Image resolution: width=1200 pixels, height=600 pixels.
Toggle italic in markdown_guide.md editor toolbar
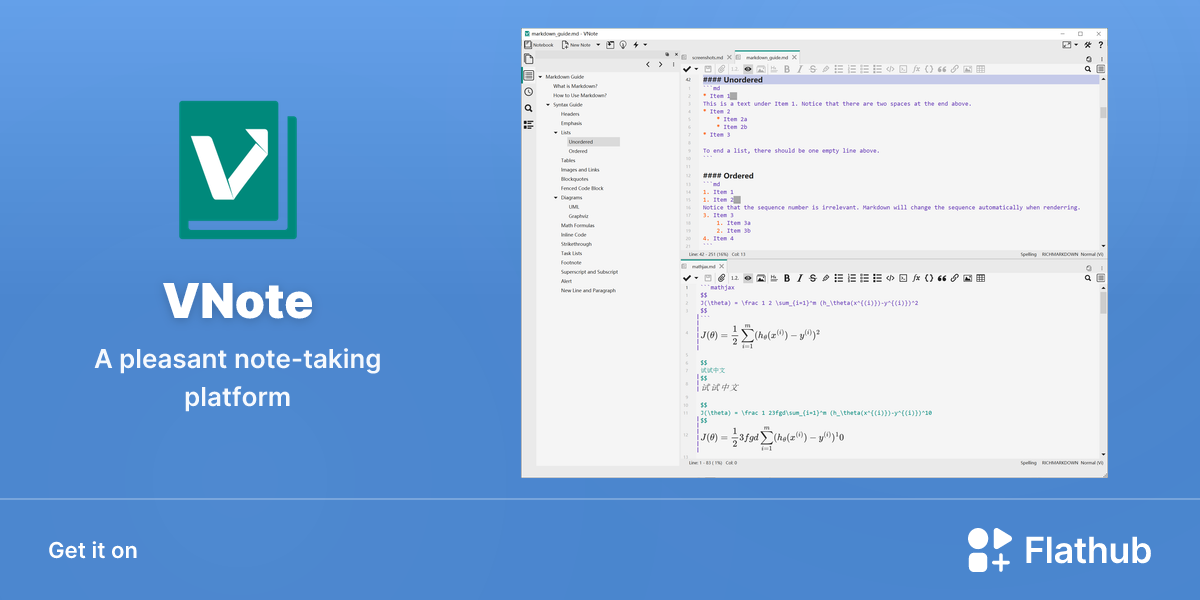click(x=800, y=69)
